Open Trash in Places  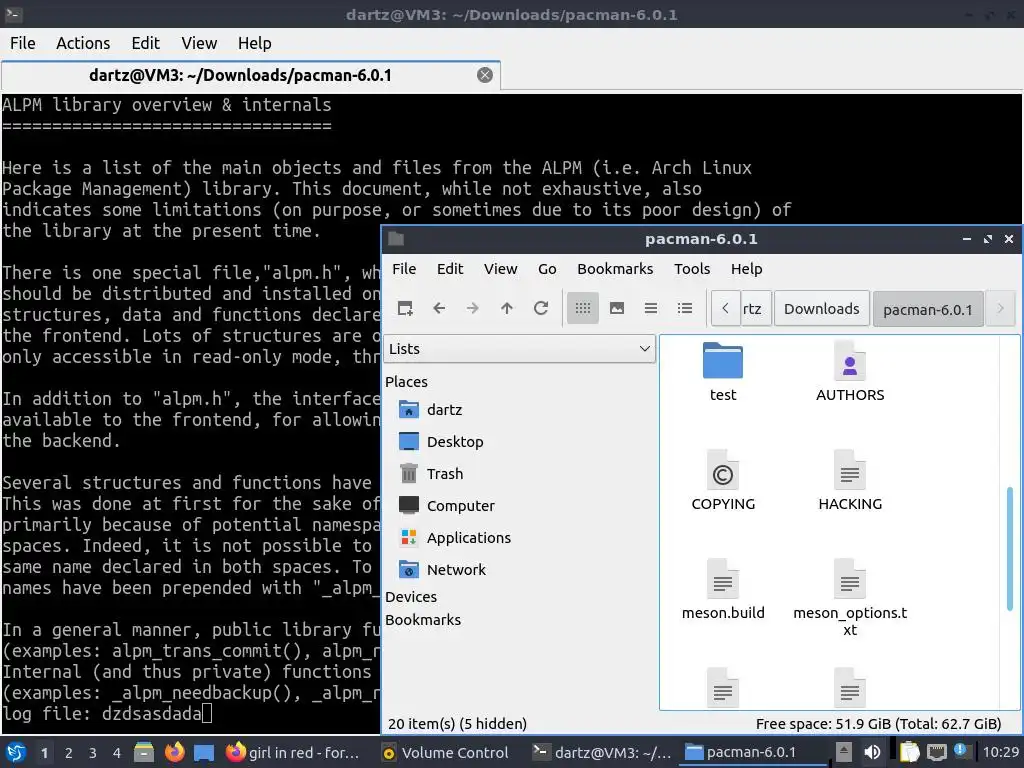[430, 473]
